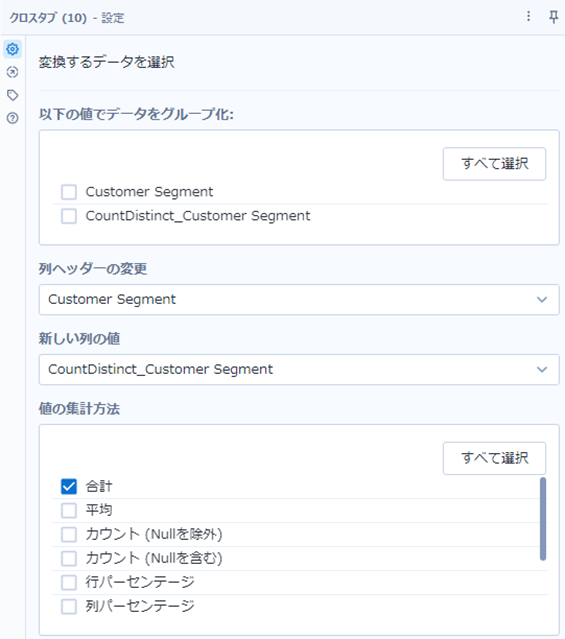
Task: Enable カウント (Nullを除外) checkbox
Action: click(x=68, y=534)
